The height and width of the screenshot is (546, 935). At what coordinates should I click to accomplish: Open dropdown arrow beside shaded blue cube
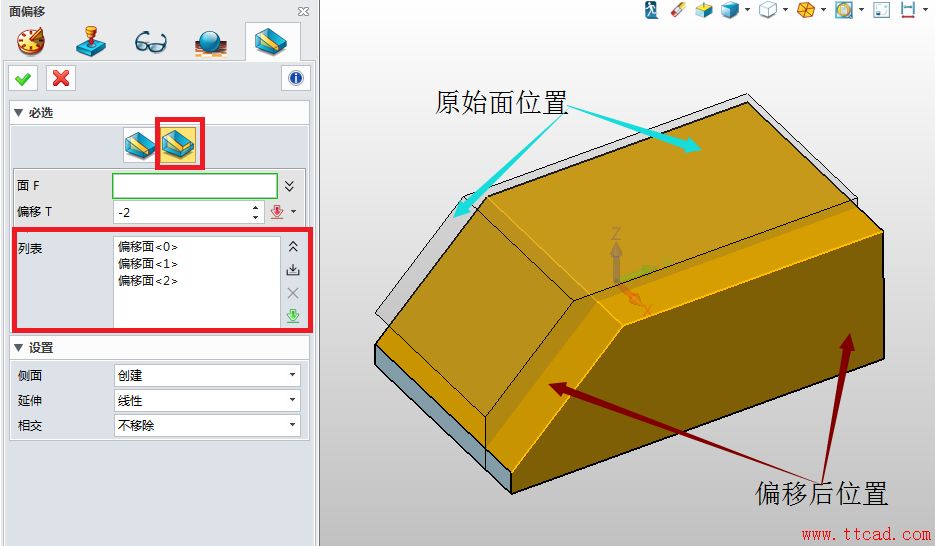[747, 10]
